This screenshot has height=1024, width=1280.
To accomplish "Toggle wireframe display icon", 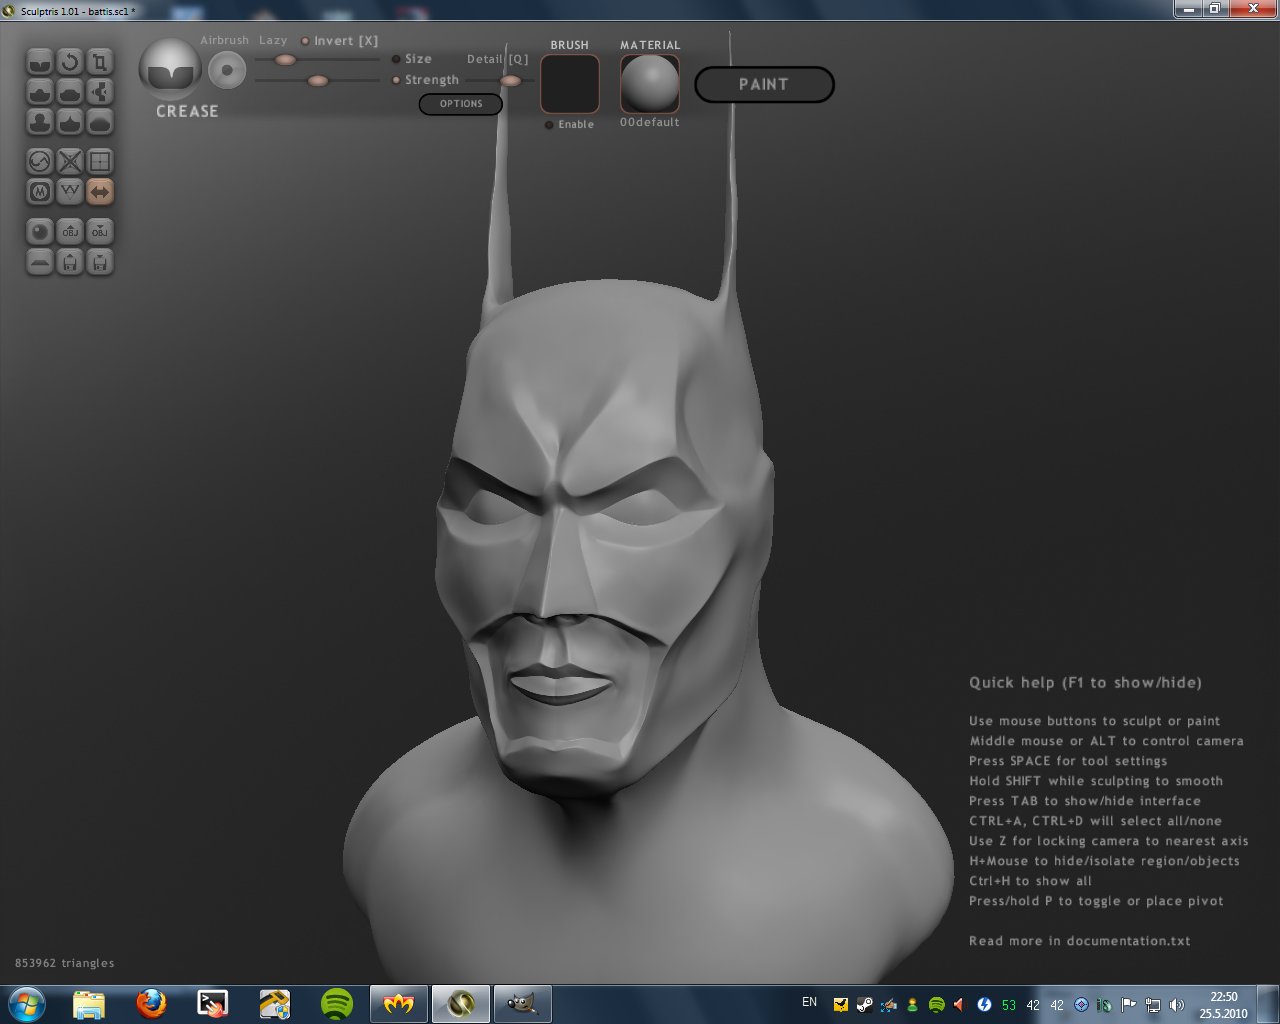I will coord(70,191).
